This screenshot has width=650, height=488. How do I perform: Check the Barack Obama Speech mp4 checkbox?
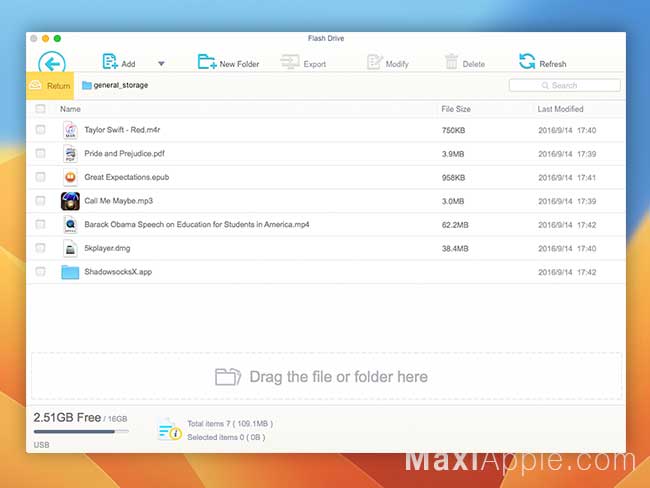click(x=40, y=224)
